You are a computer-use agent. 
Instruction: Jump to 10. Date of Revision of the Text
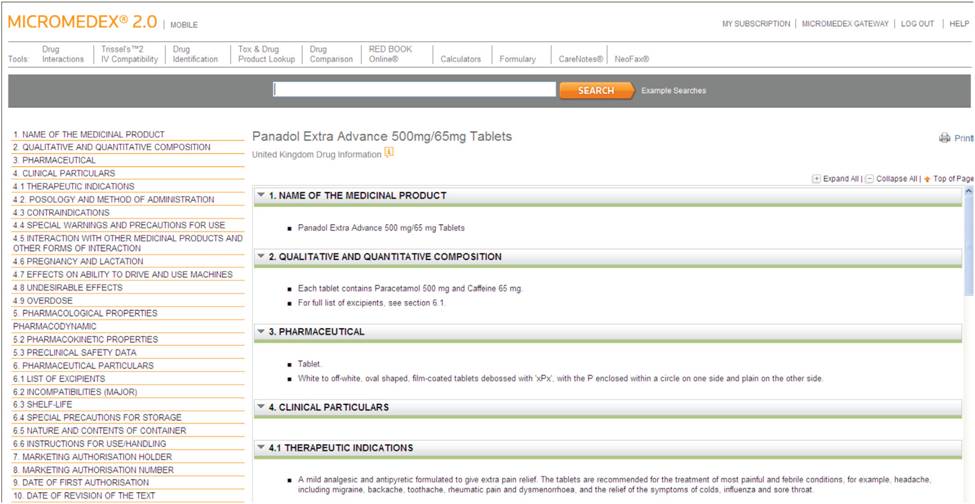(x=84, y=496)
